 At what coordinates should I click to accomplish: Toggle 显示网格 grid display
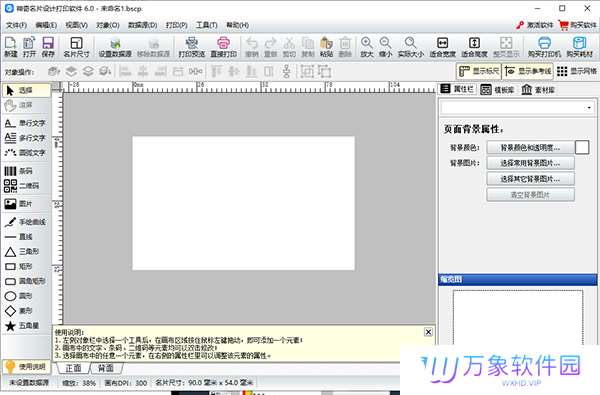click(577, 71)
